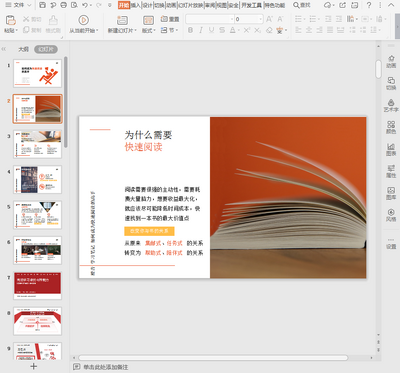Open Properties (属性) side panel
The image size is (400, 373).
point(391,171)
